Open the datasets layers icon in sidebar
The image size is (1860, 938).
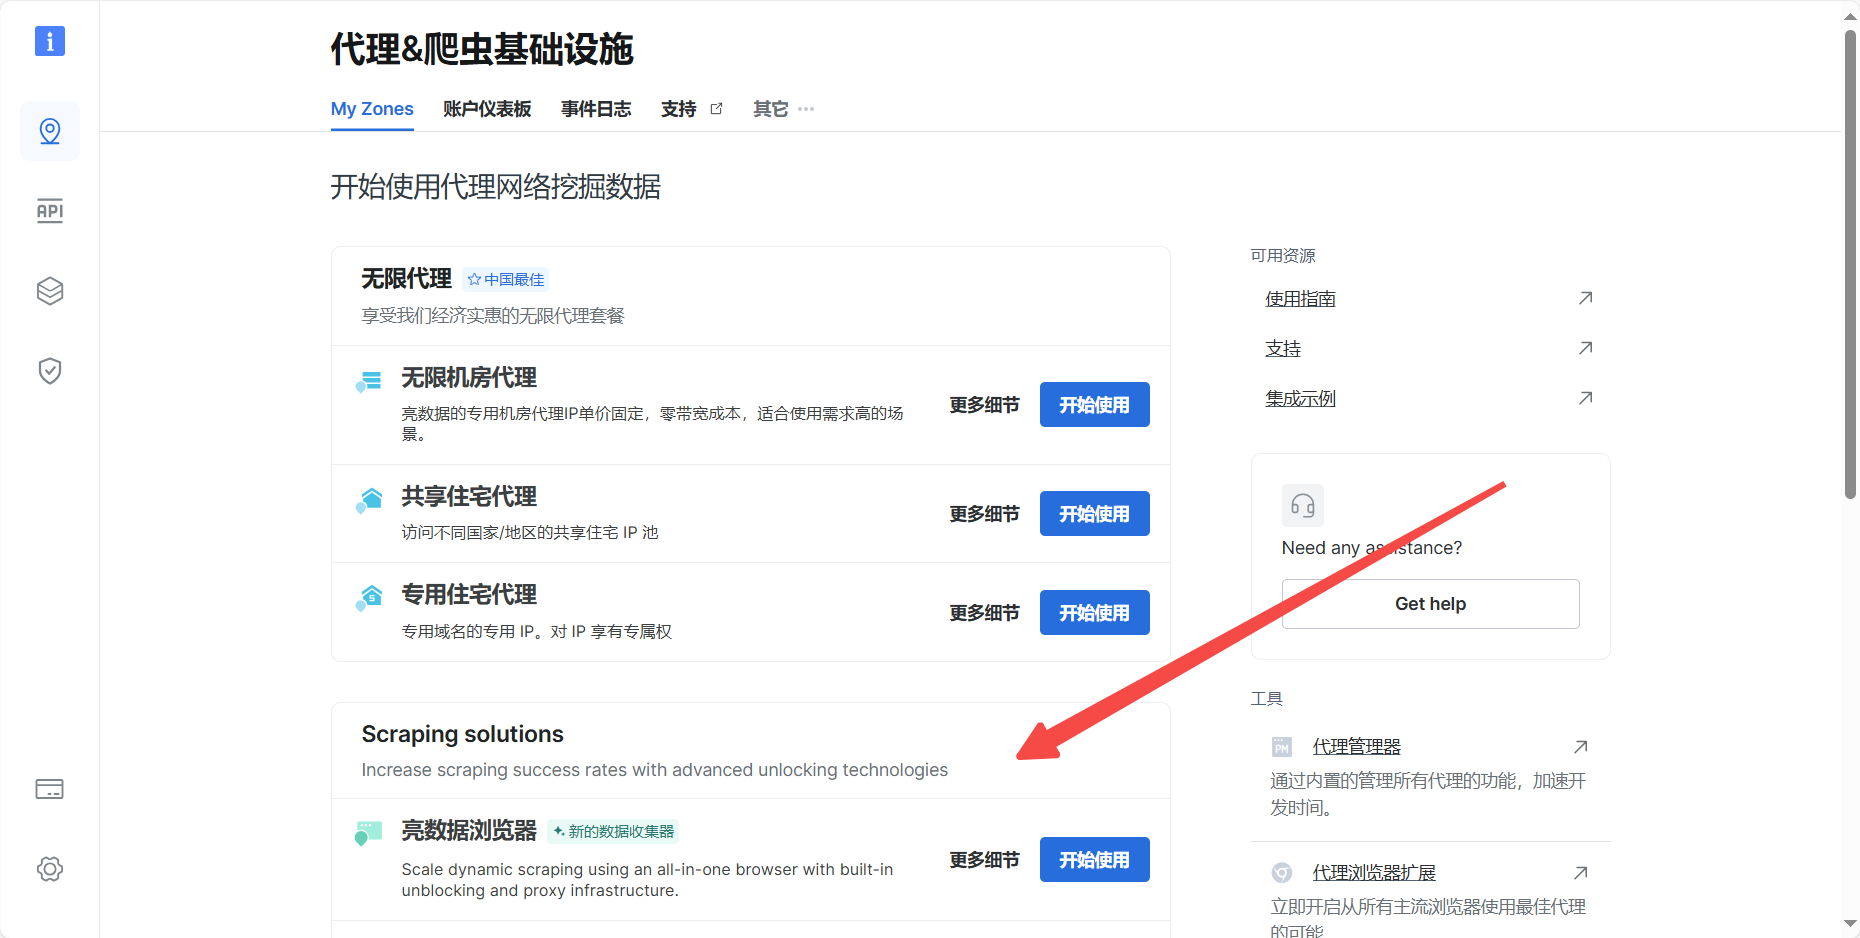click(x=50, y=291)
